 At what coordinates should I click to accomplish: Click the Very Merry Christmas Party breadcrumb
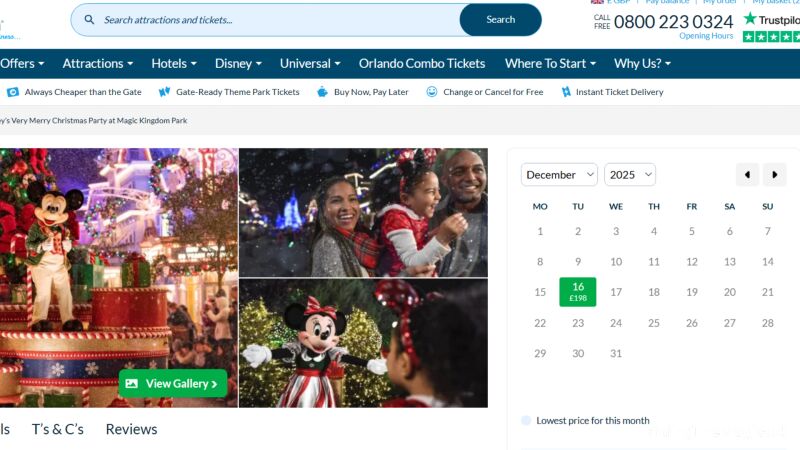93,120
